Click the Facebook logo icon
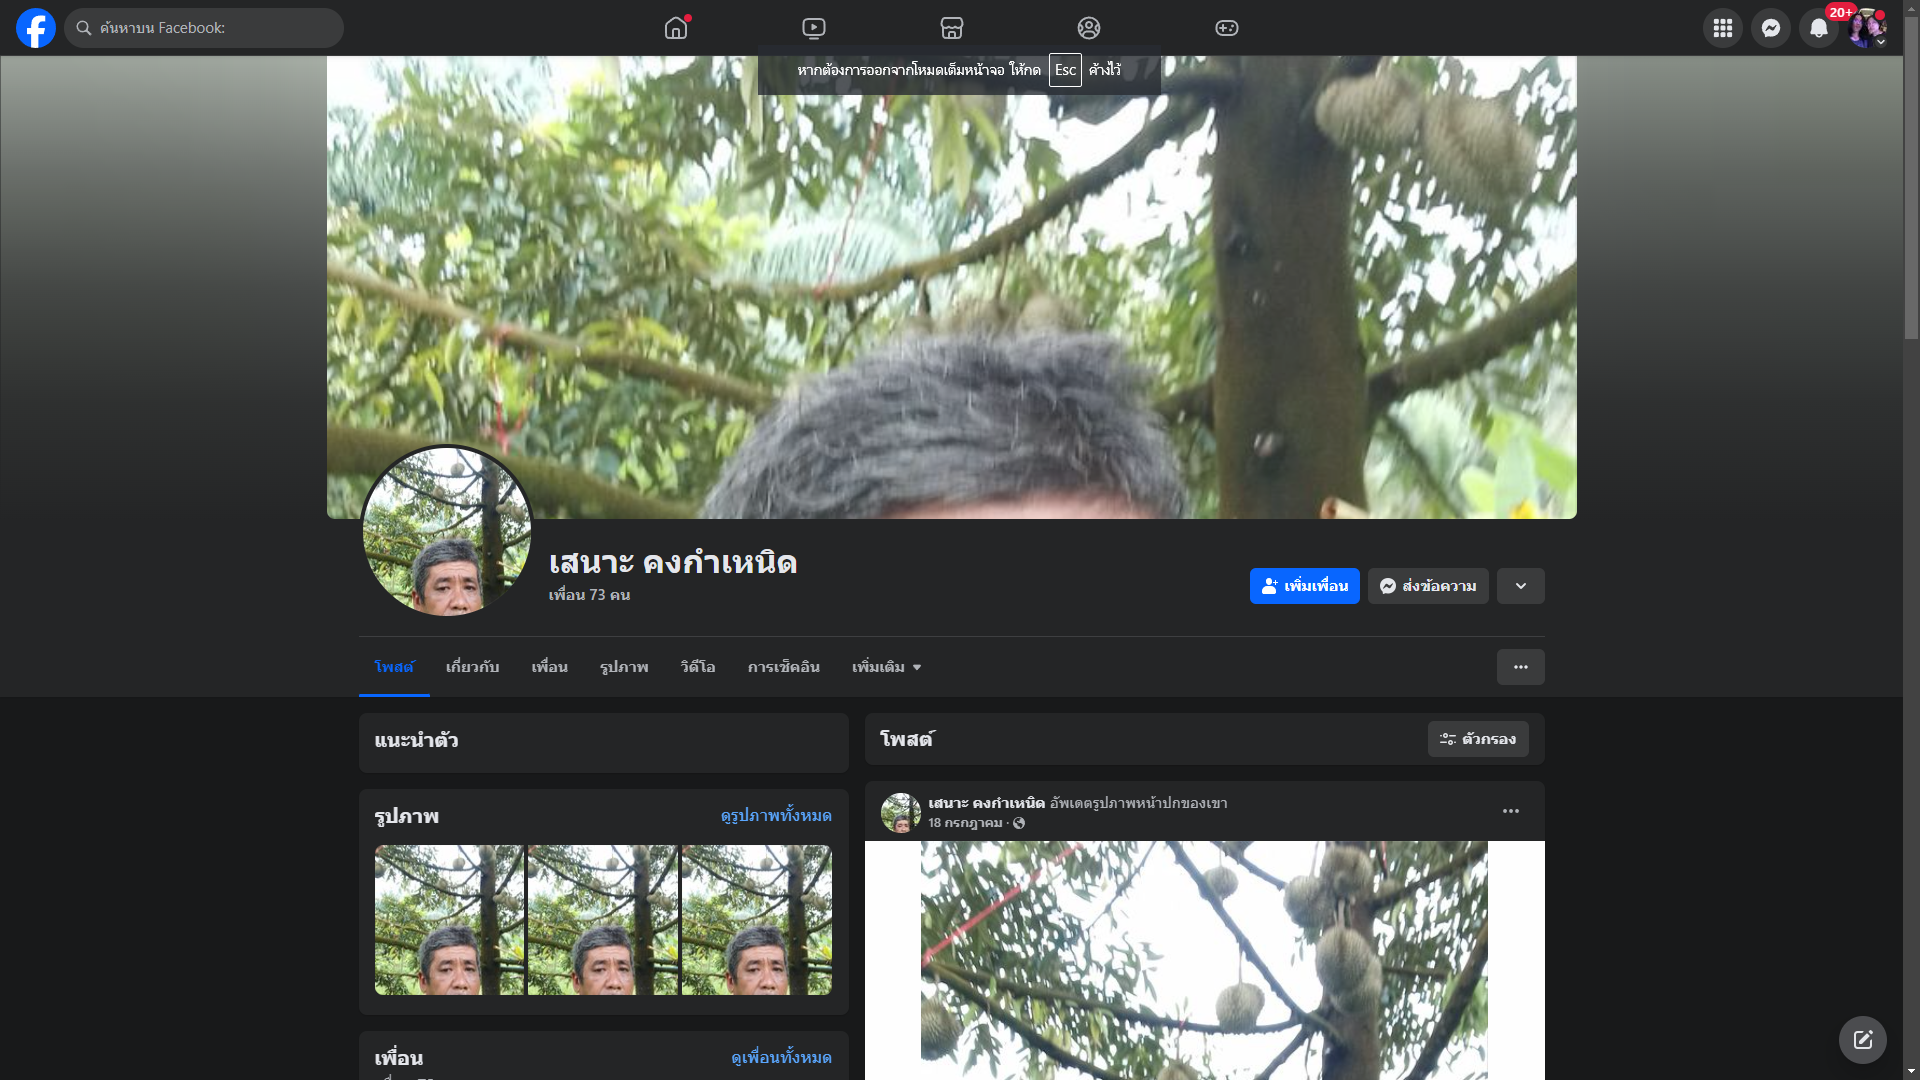1920x1080 pixels. (36, 28)
